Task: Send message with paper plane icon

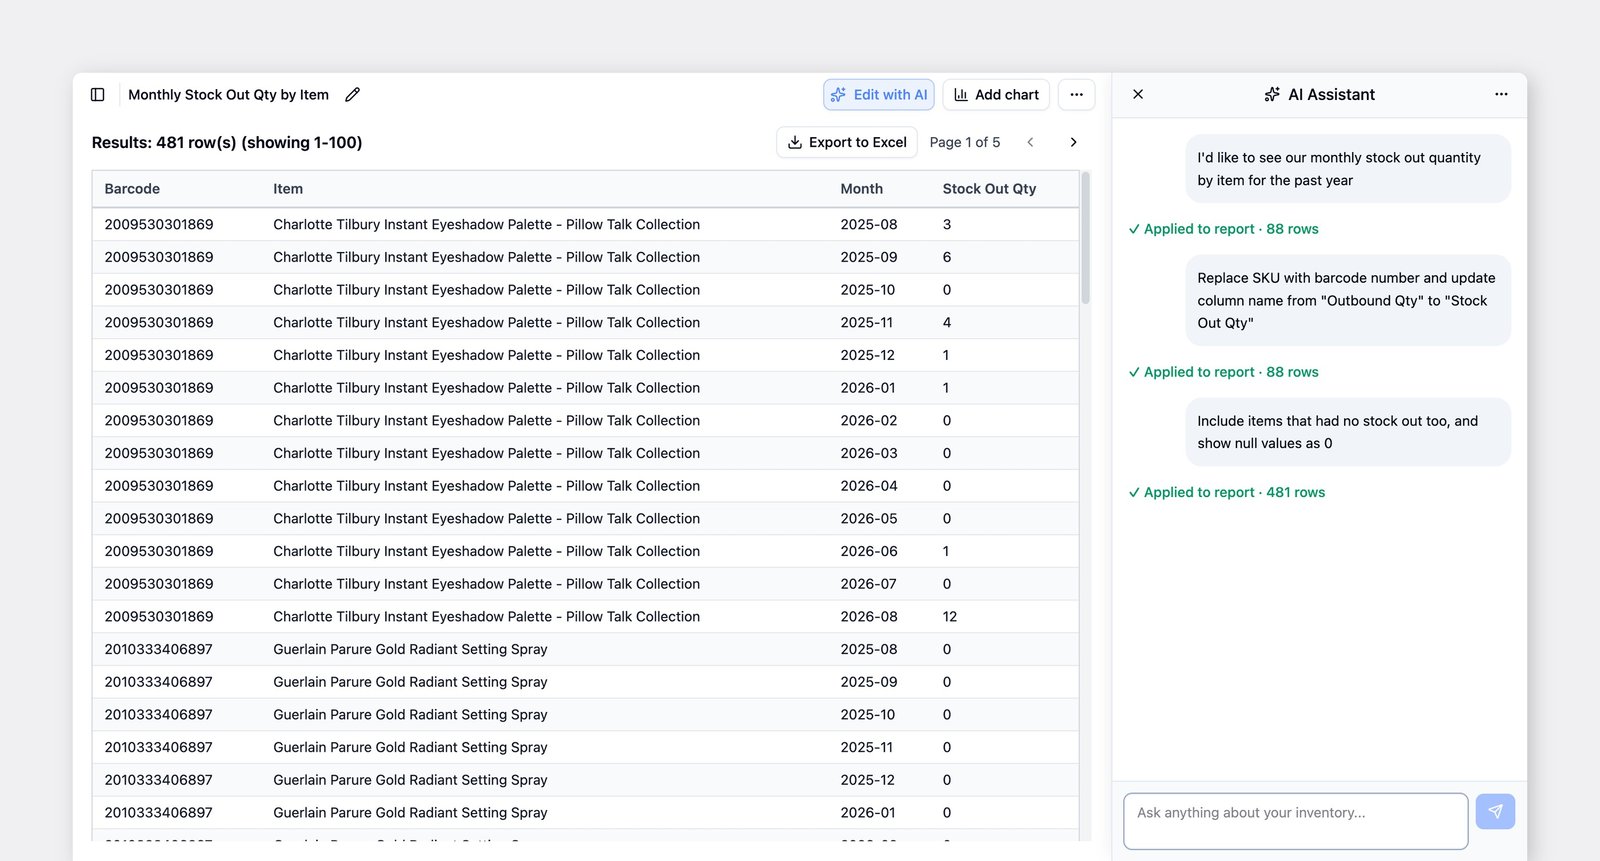Action: [x=1495, y=811]
